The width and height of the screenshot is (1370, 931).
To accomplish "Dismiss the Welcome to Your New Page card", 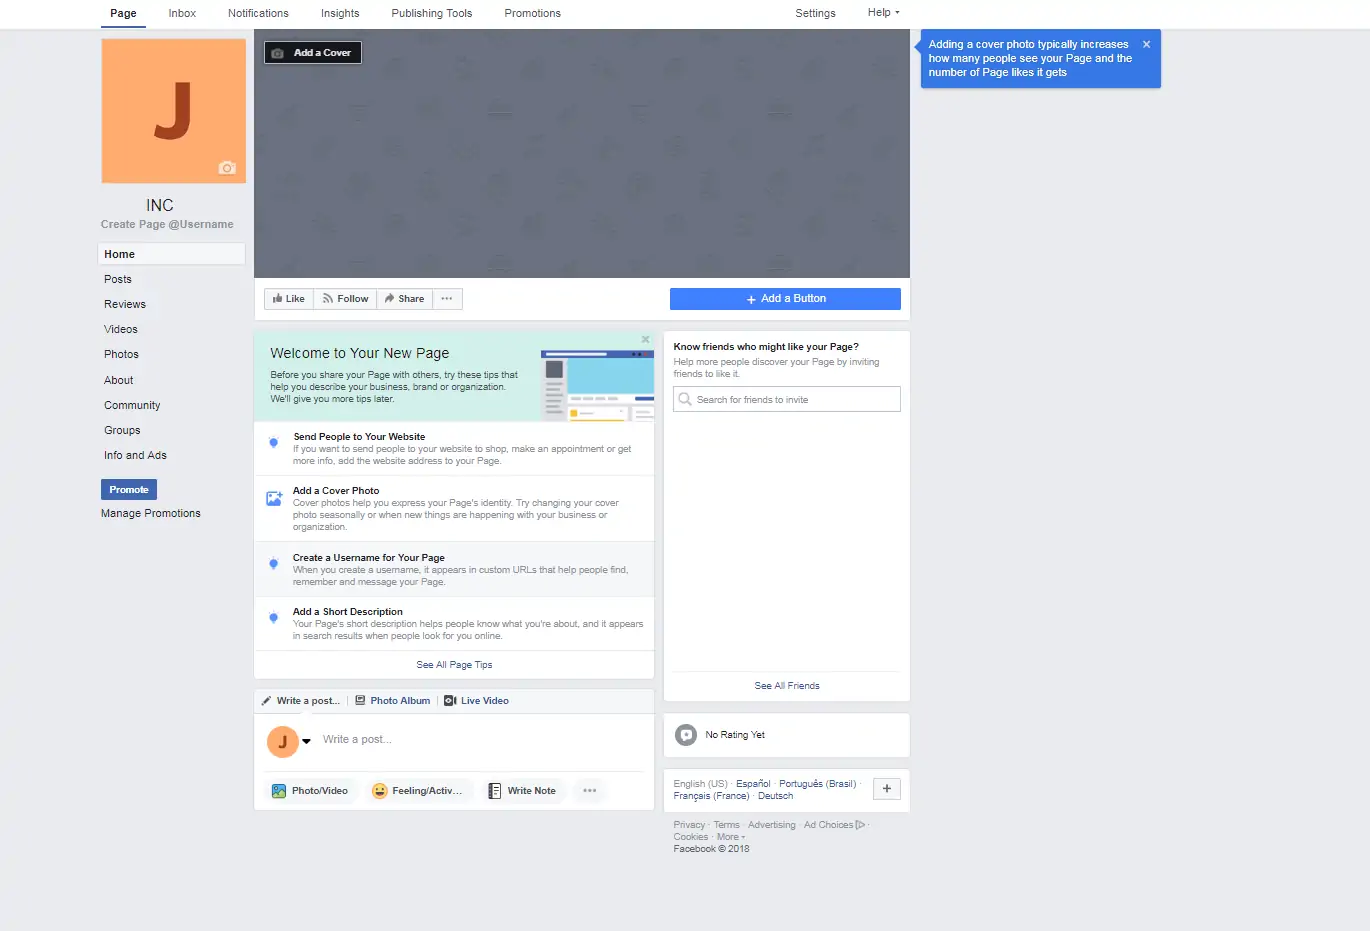I will (645, 340).
